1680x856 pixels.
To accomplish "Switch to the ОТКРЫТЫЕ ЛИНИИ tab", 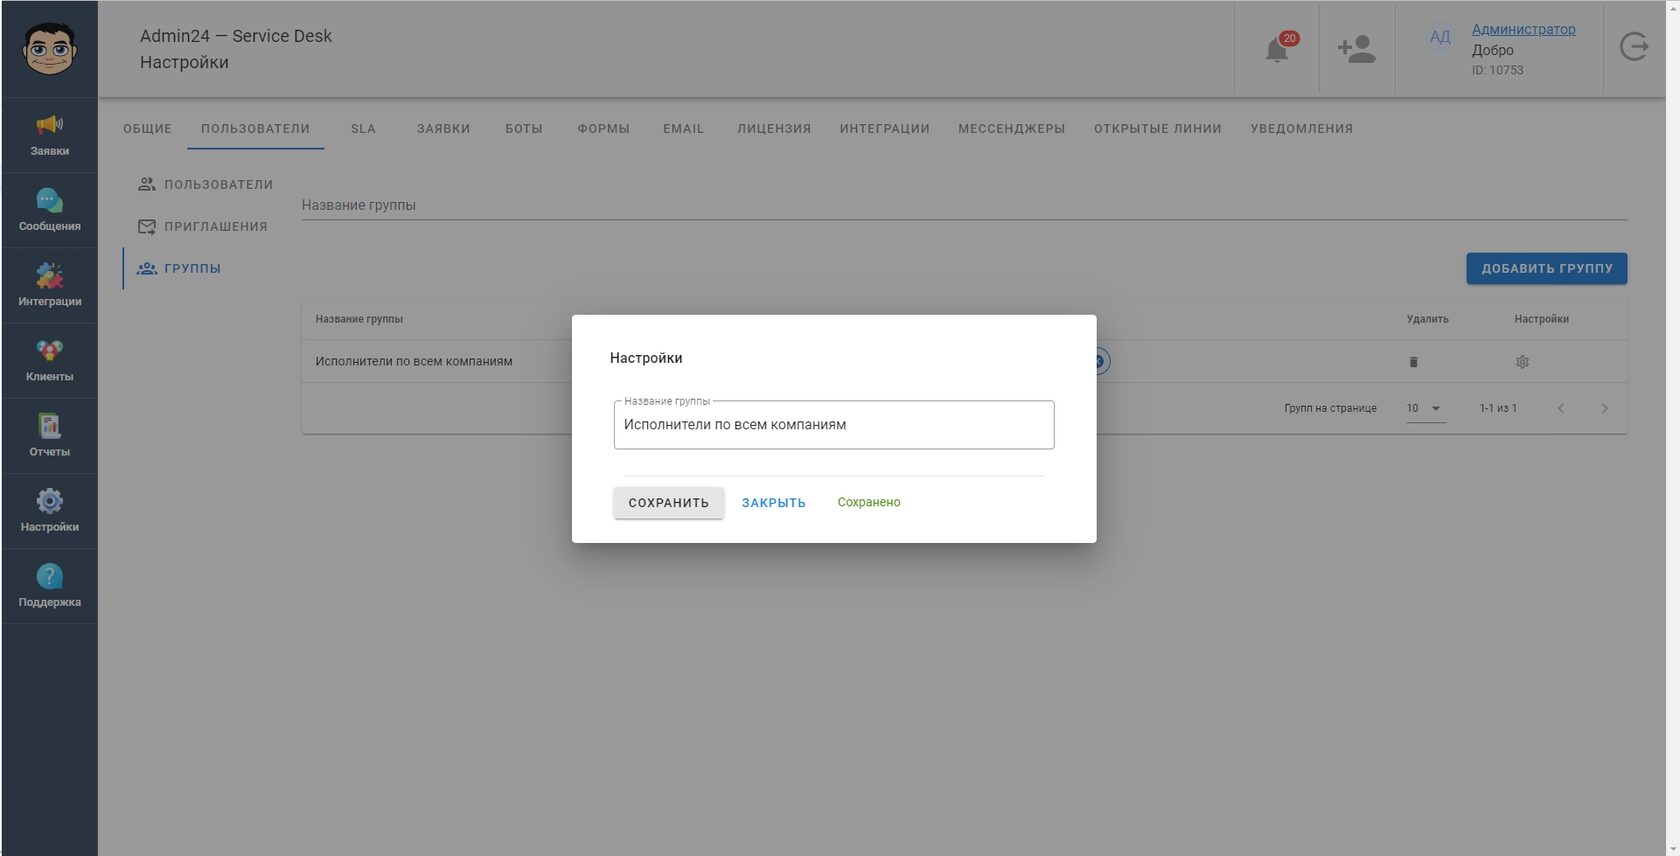I will point(1157,129).
